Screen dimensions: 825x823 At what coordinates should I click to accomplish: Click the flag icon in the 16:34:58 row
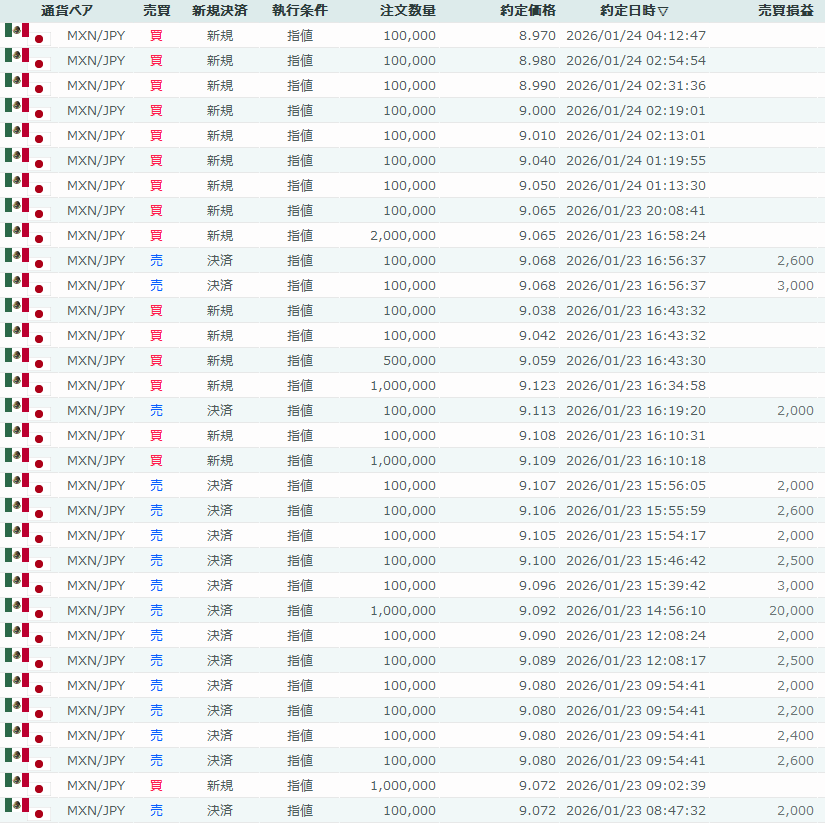tap(27, 385)
